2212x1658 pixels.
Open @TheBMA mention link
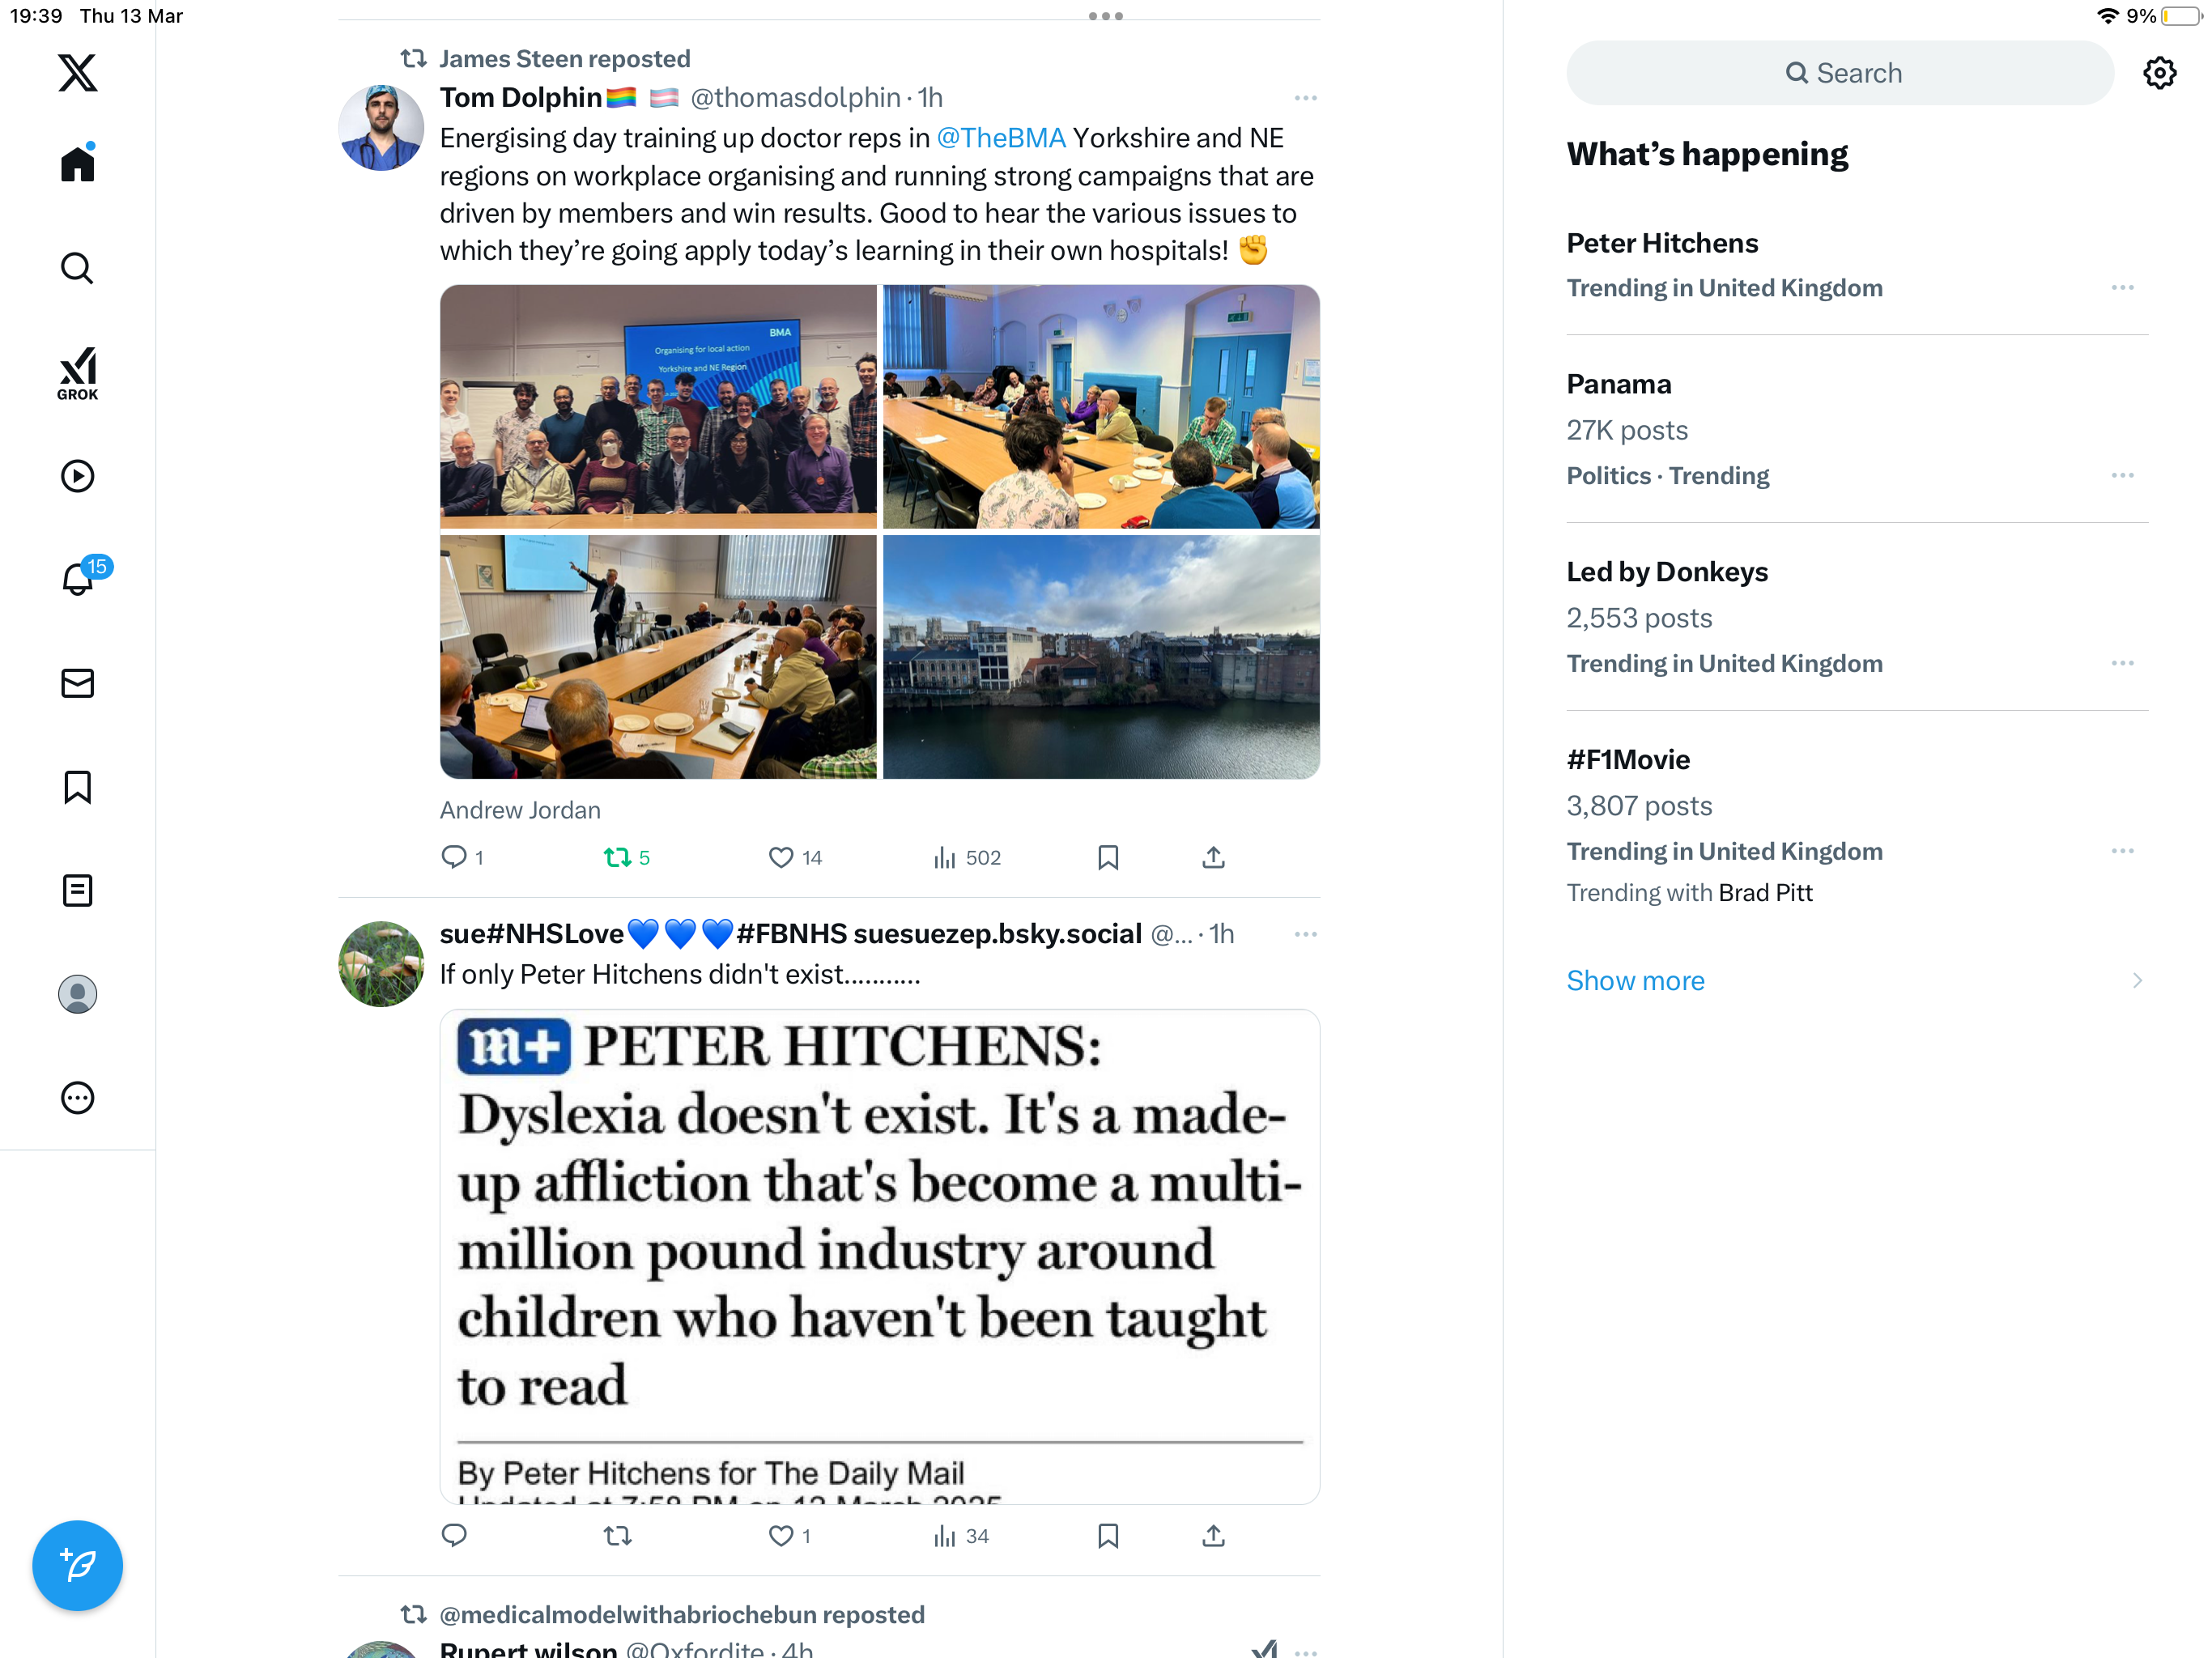point(1001,138)
